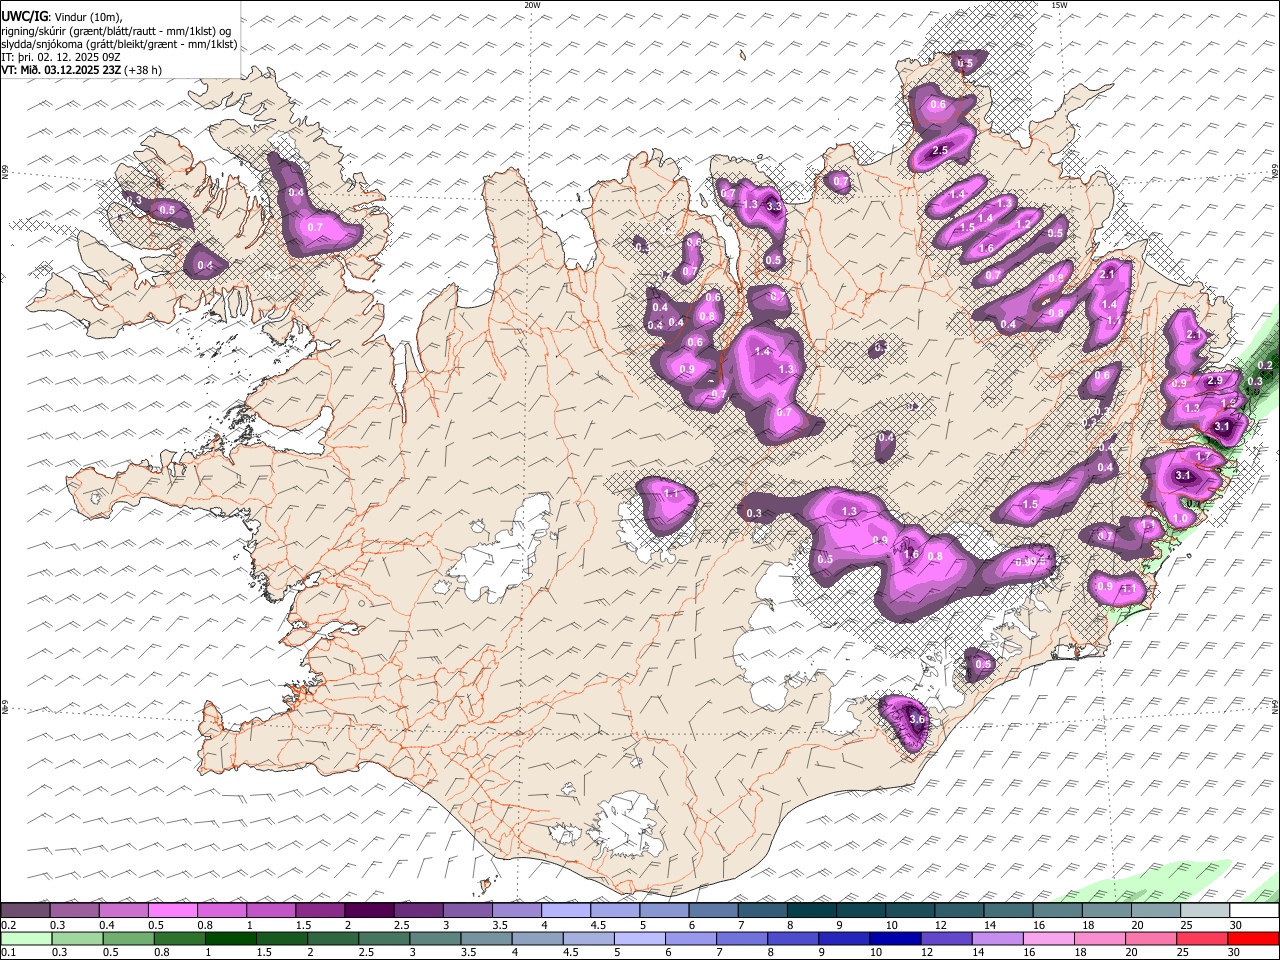Pick the lavender upper swatch between 4 and 4.5

[565, 911]
